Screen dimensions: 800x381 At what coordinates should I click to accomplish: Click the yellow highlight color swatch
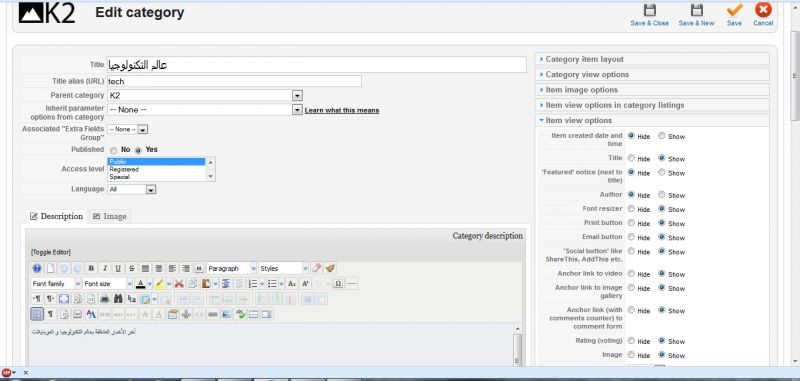tap(160, 284)
